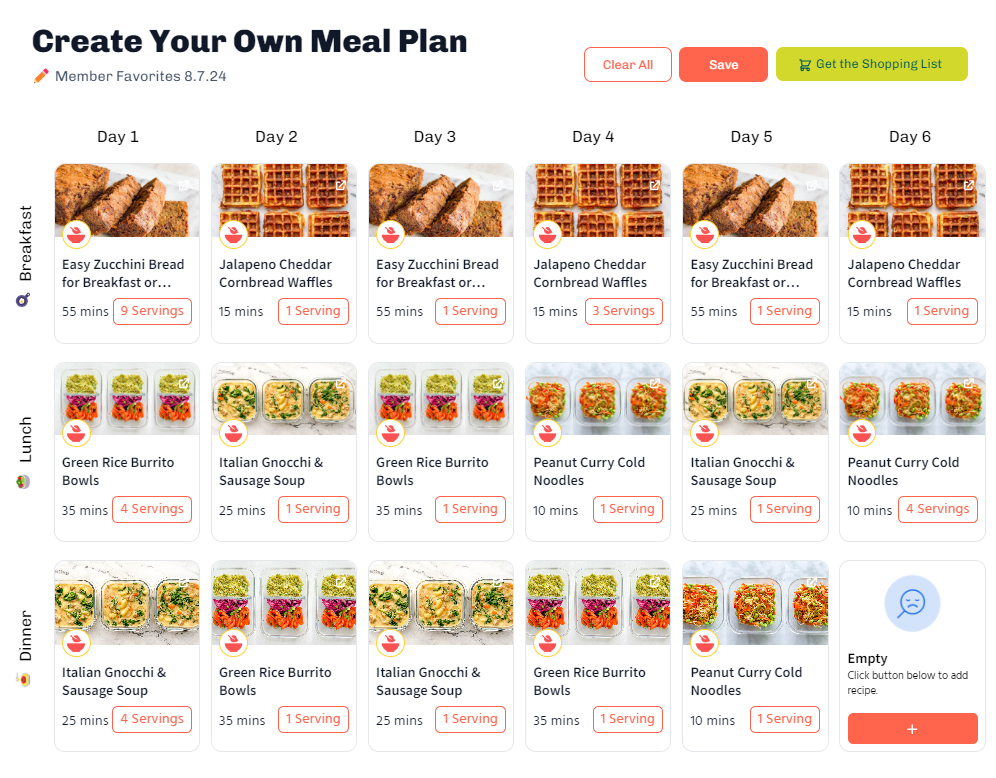Edit the plan name Member Favorites 8.7.24

140,76
